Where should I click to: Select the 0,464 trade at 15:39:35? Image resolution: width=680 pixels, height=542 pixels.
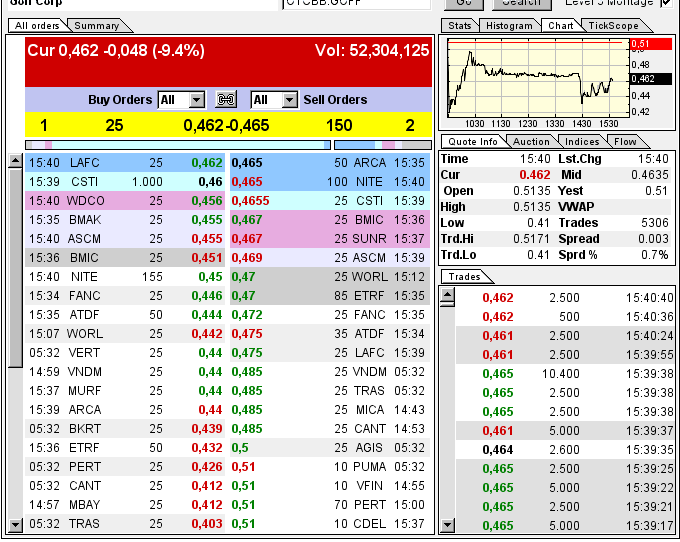coord(566,450)
